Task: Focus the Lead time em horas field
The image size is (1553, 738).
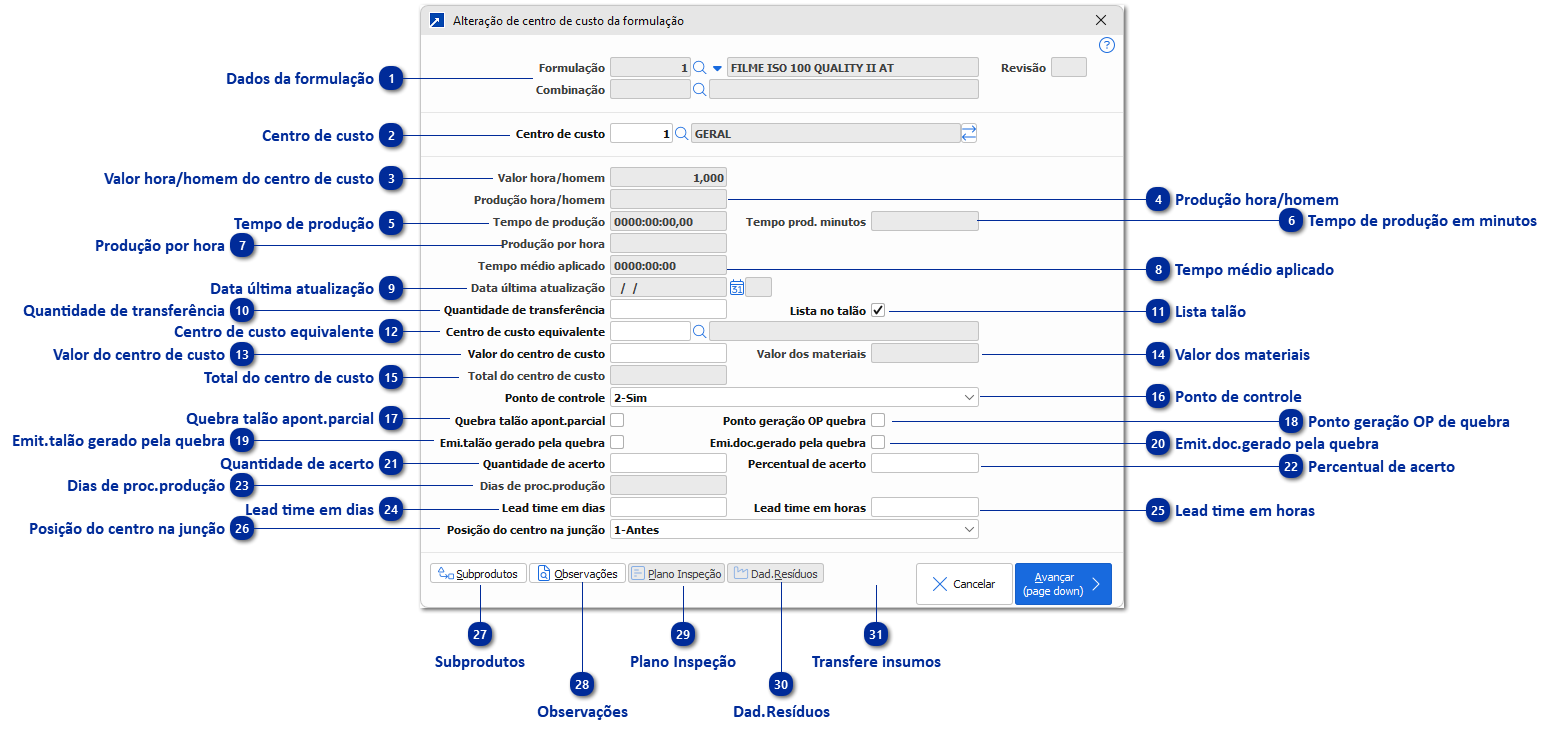Action: coord(925,507)
